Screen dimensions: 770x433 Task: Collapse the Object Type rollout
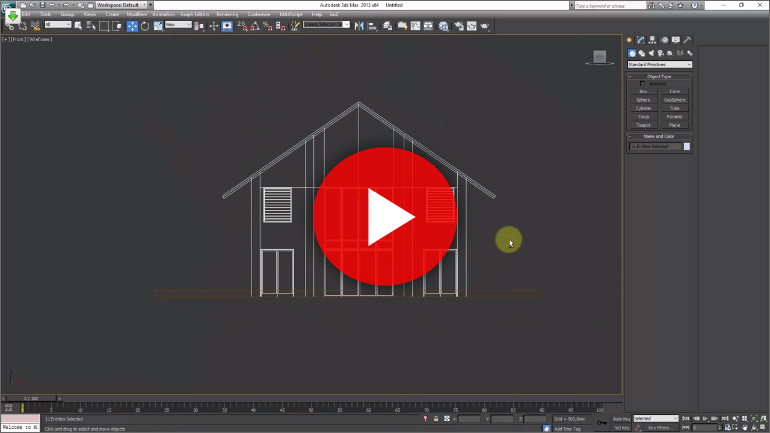coord(659,77)
